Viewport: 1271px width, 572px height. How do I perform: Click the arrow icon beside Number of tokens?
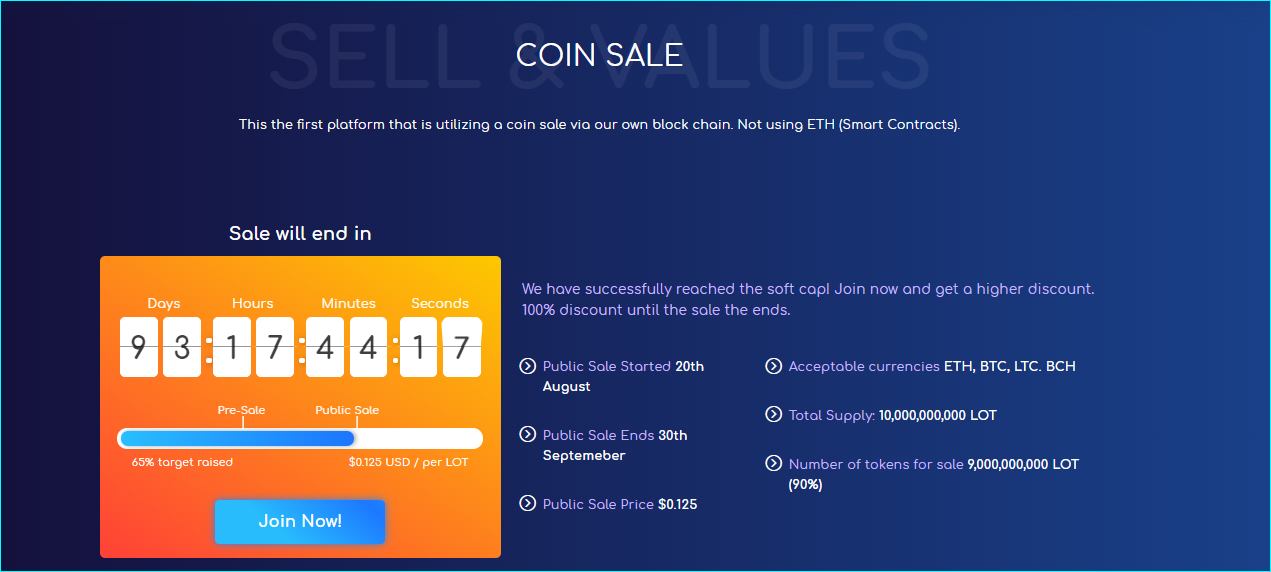tap(773, 463)
